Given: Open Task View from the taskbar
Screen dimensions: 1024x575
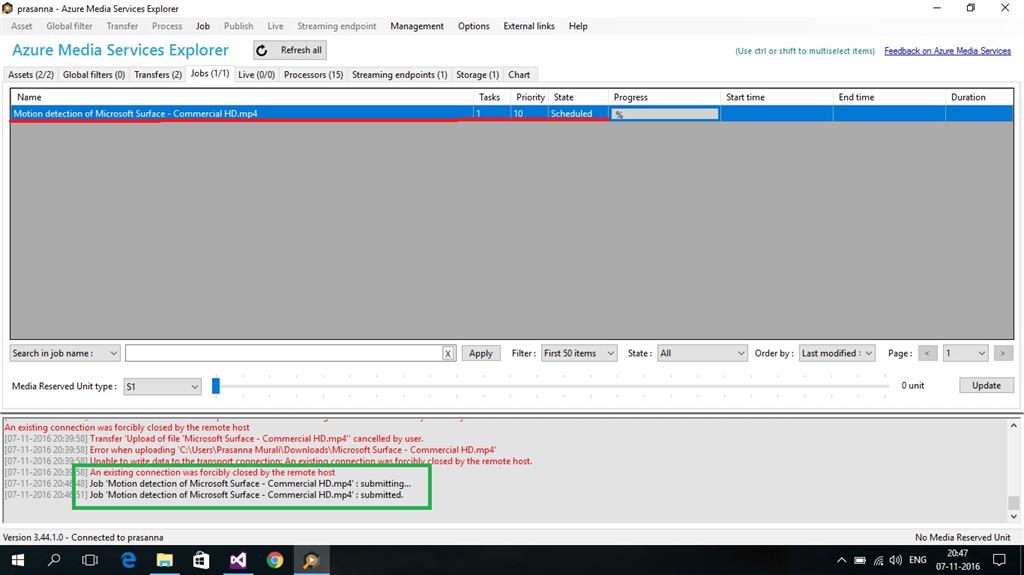Looking at the screenshot, I should click(90, 560).
